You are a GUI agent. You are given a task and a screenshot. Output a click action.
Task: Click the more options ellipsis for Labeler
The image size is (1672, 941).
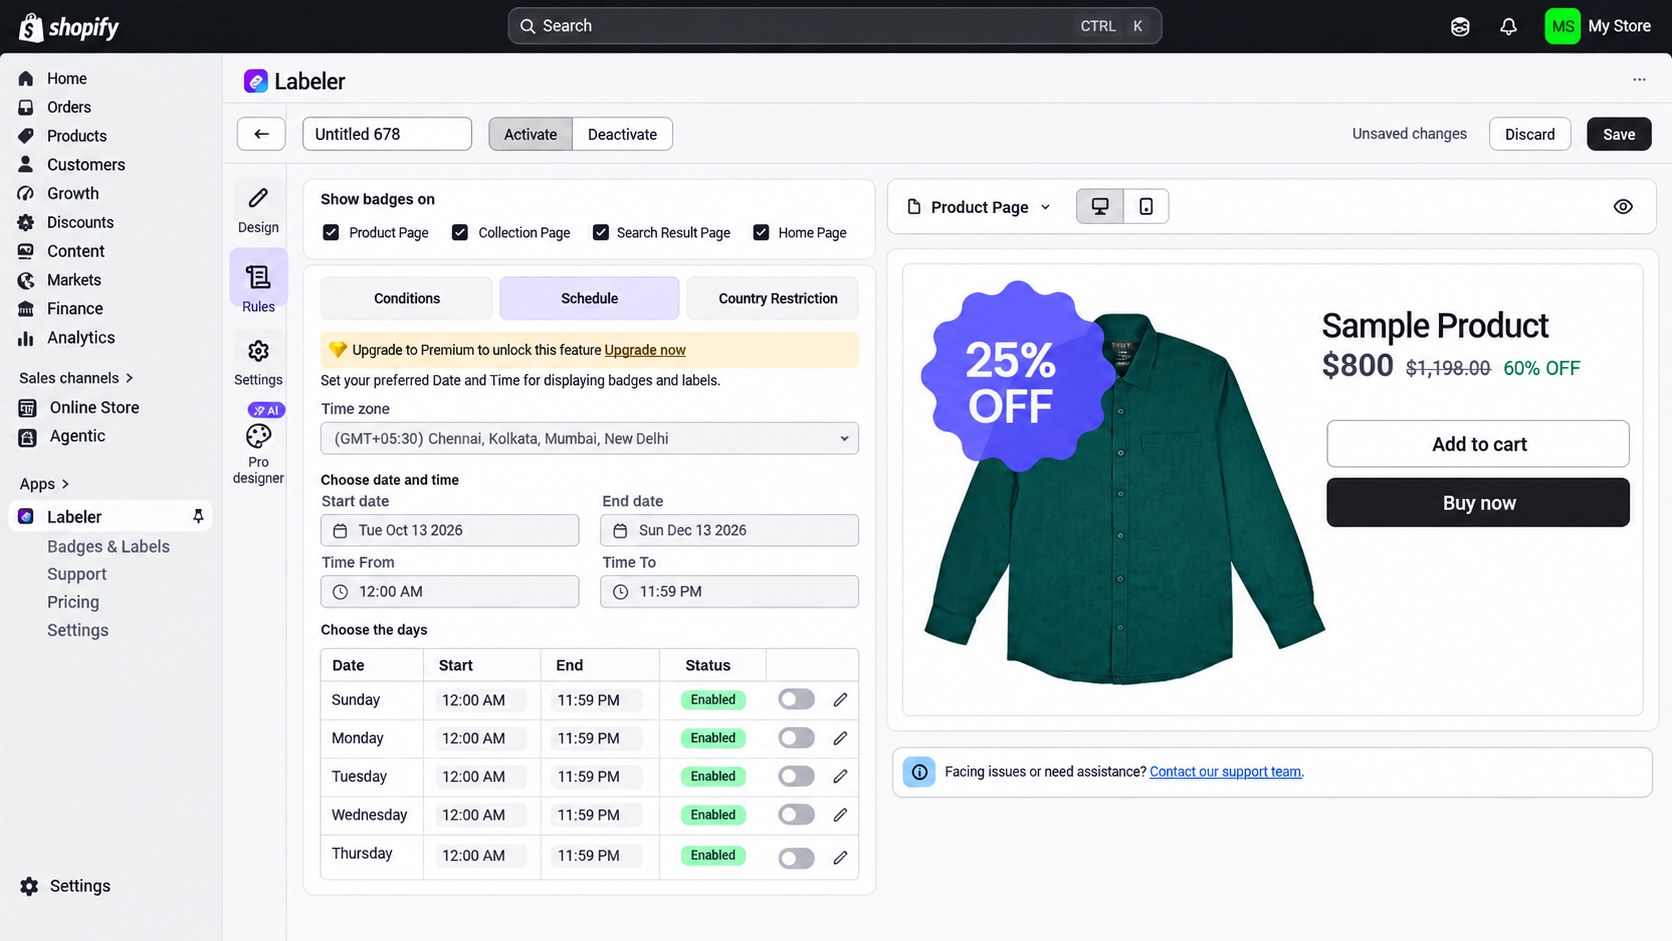pyautogui.click(x=1639, y=80)
